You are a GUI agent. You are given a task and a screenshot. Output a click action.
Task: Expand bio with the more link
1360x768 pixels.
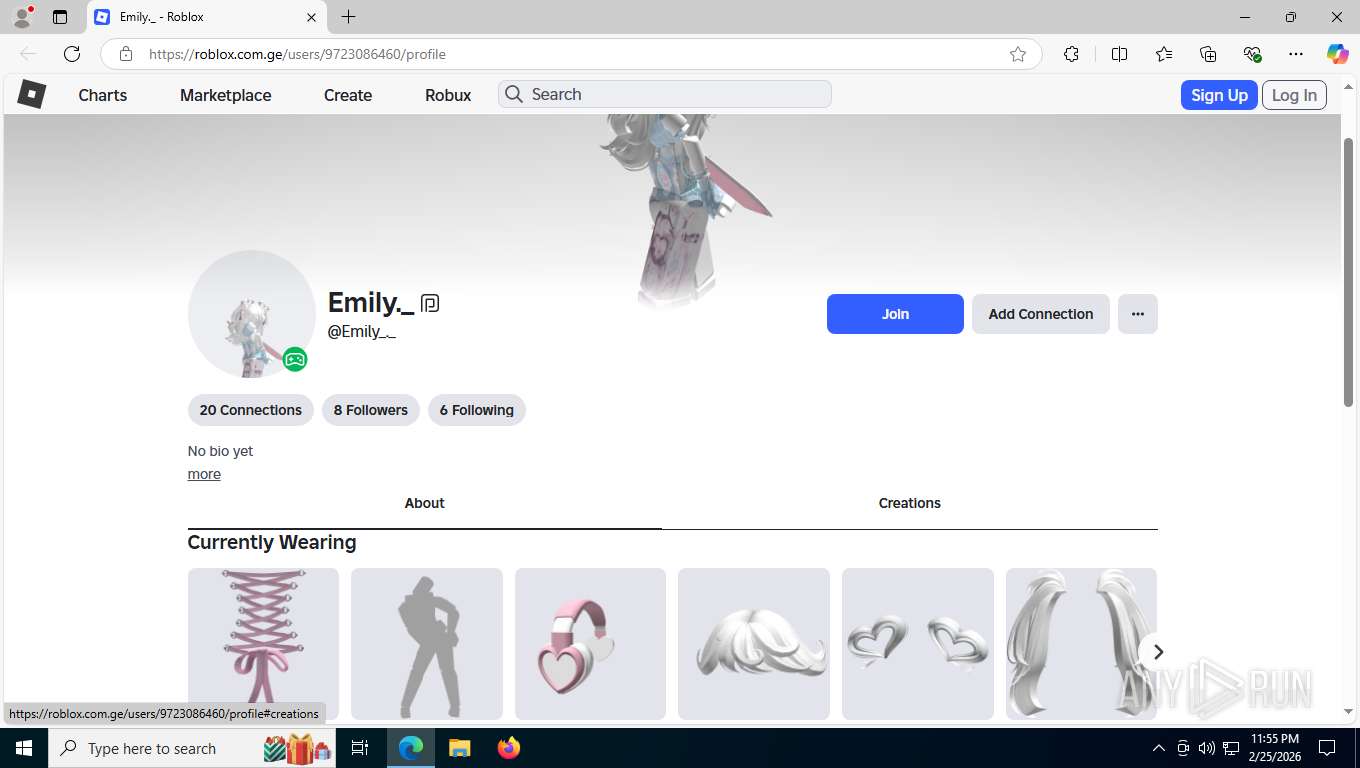(x=204, y=474)
